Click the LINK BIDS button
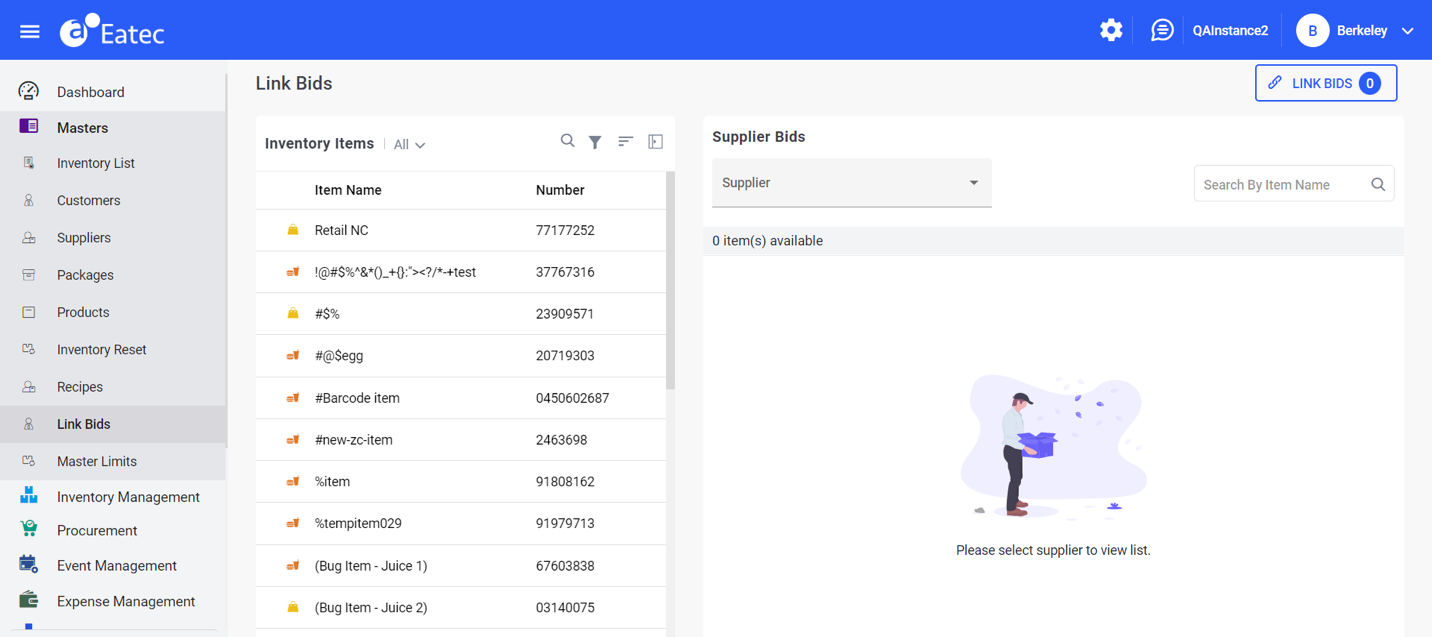The image size is (1432, 637). coord(1326,83)
